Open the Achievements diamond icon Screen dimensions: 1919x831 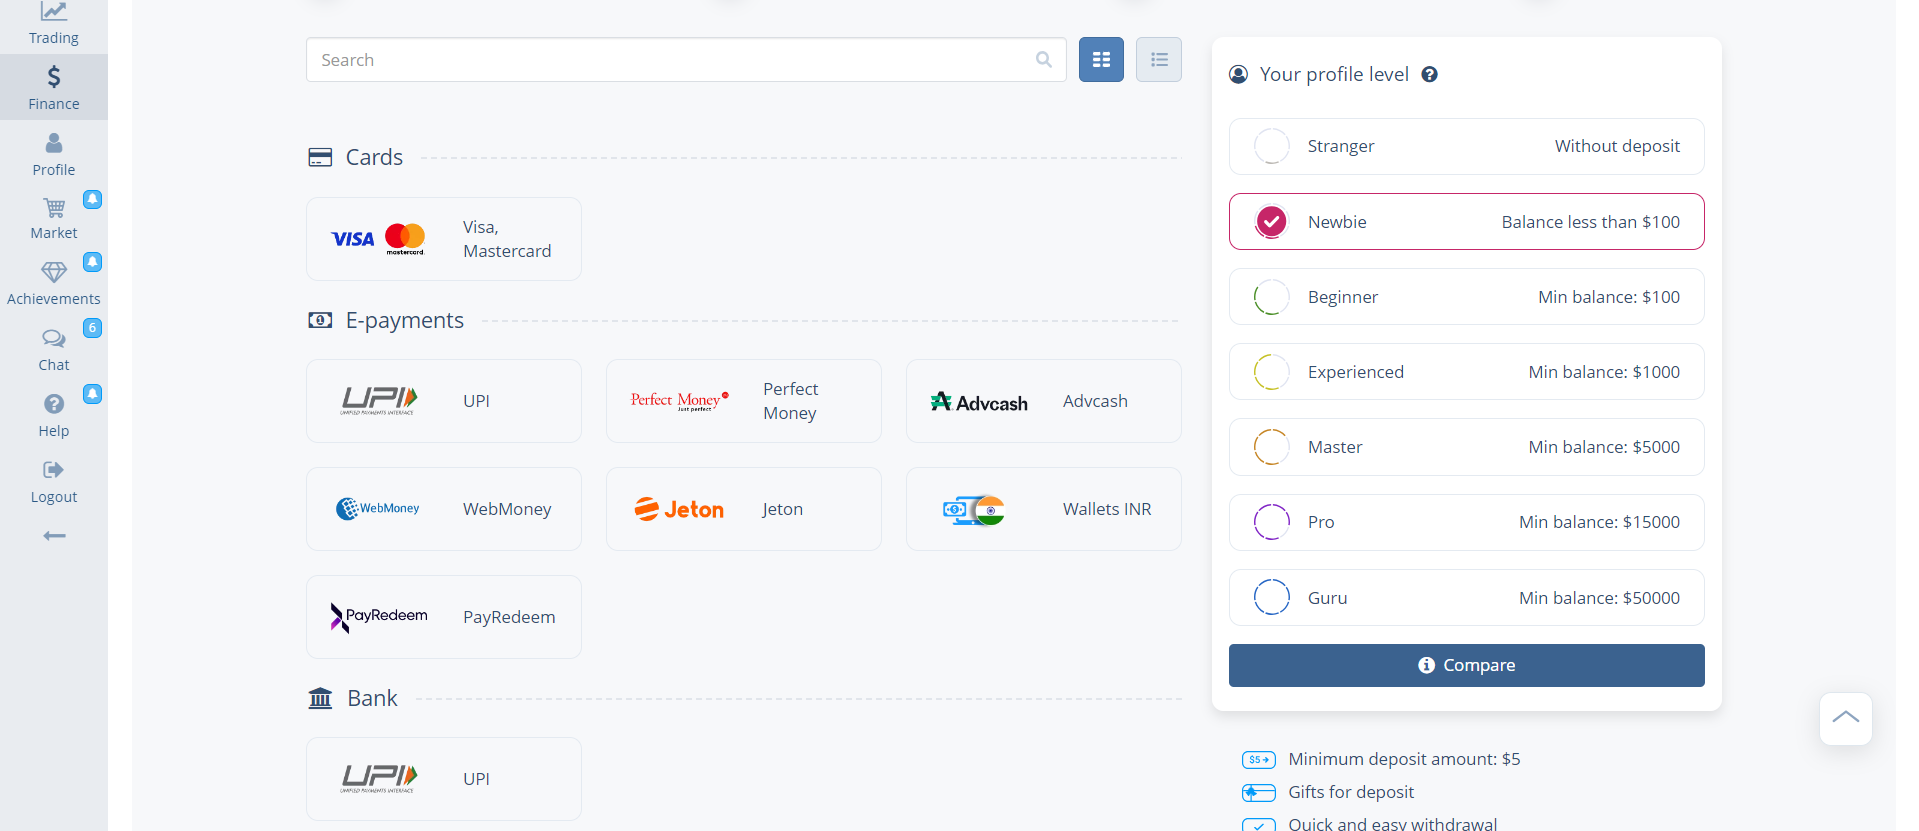[54, 272]
